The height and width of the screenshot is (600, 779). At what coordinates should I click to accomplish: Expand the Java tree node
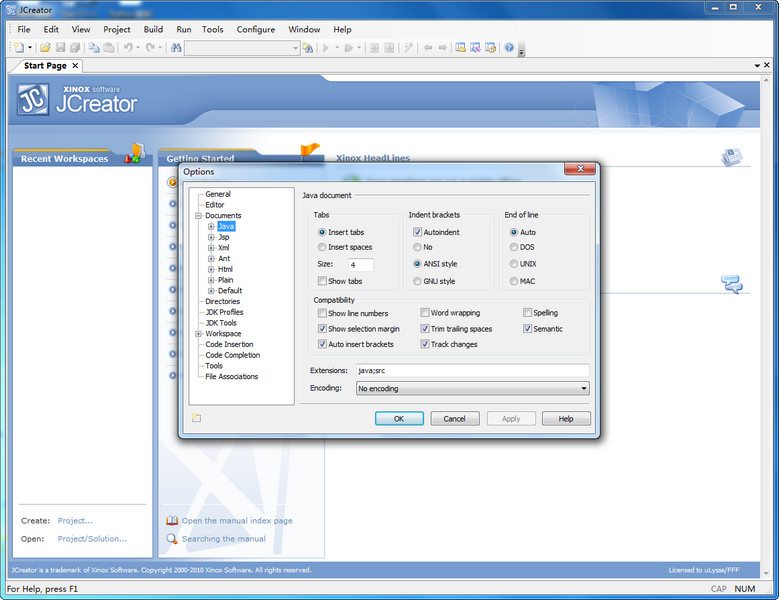[x=211, y=226]
